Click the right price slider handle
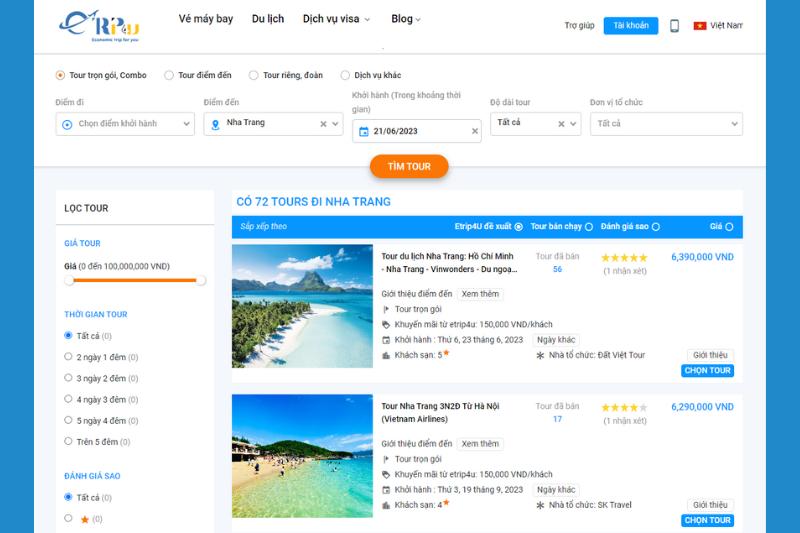800x533 pixels. (x=201, y=280)
